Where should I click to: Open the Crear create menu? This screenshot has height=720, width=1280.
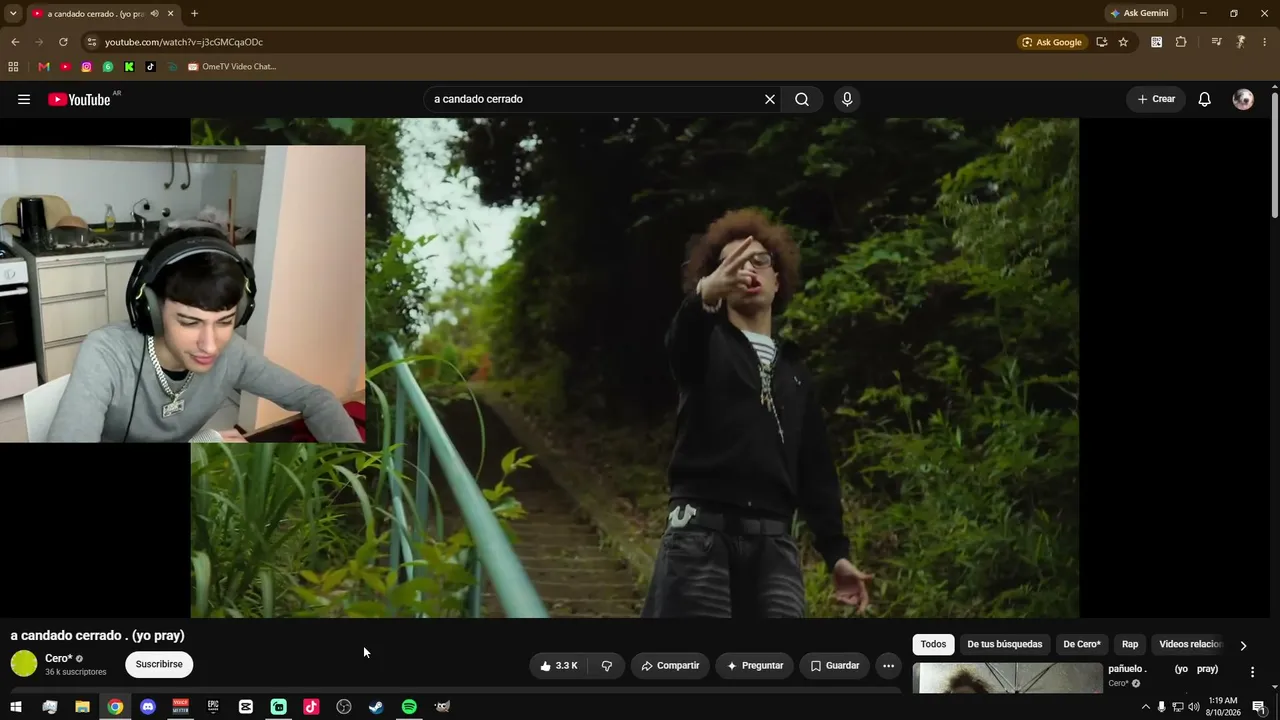tap(1156, 99)
